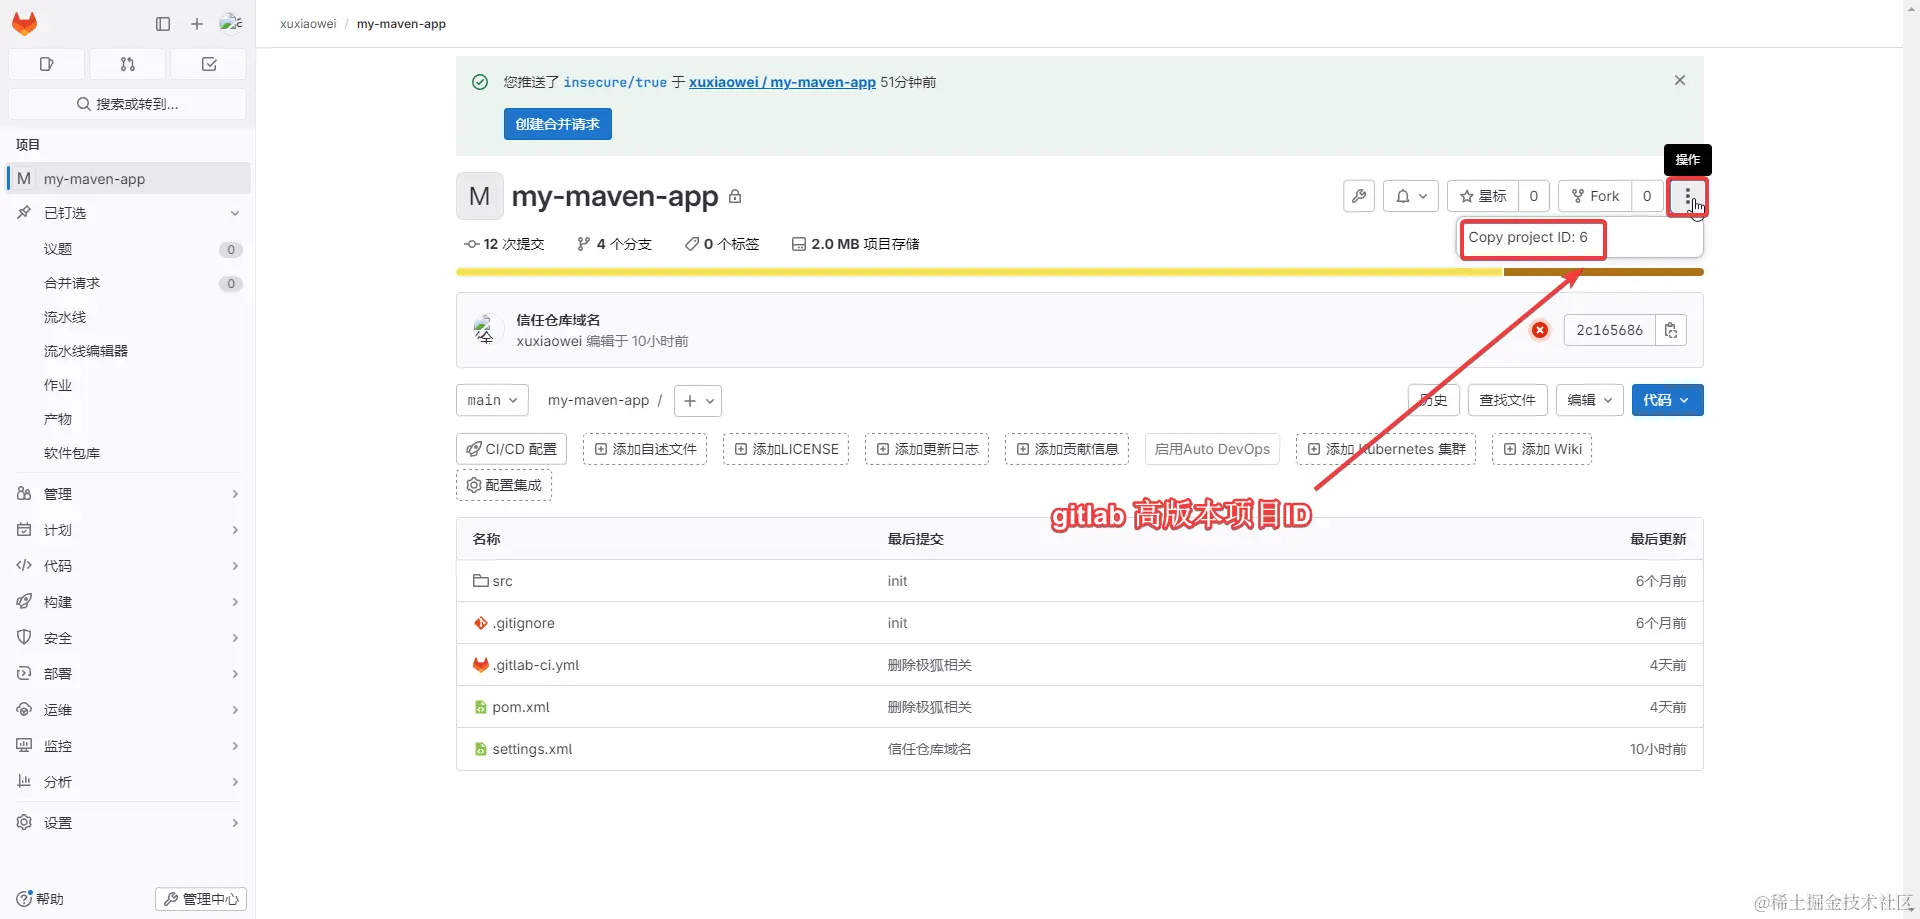The height and width of the screenshot is (919, 1920).
Task: Open the add file plus dropdown
Action: click(698, 401)
